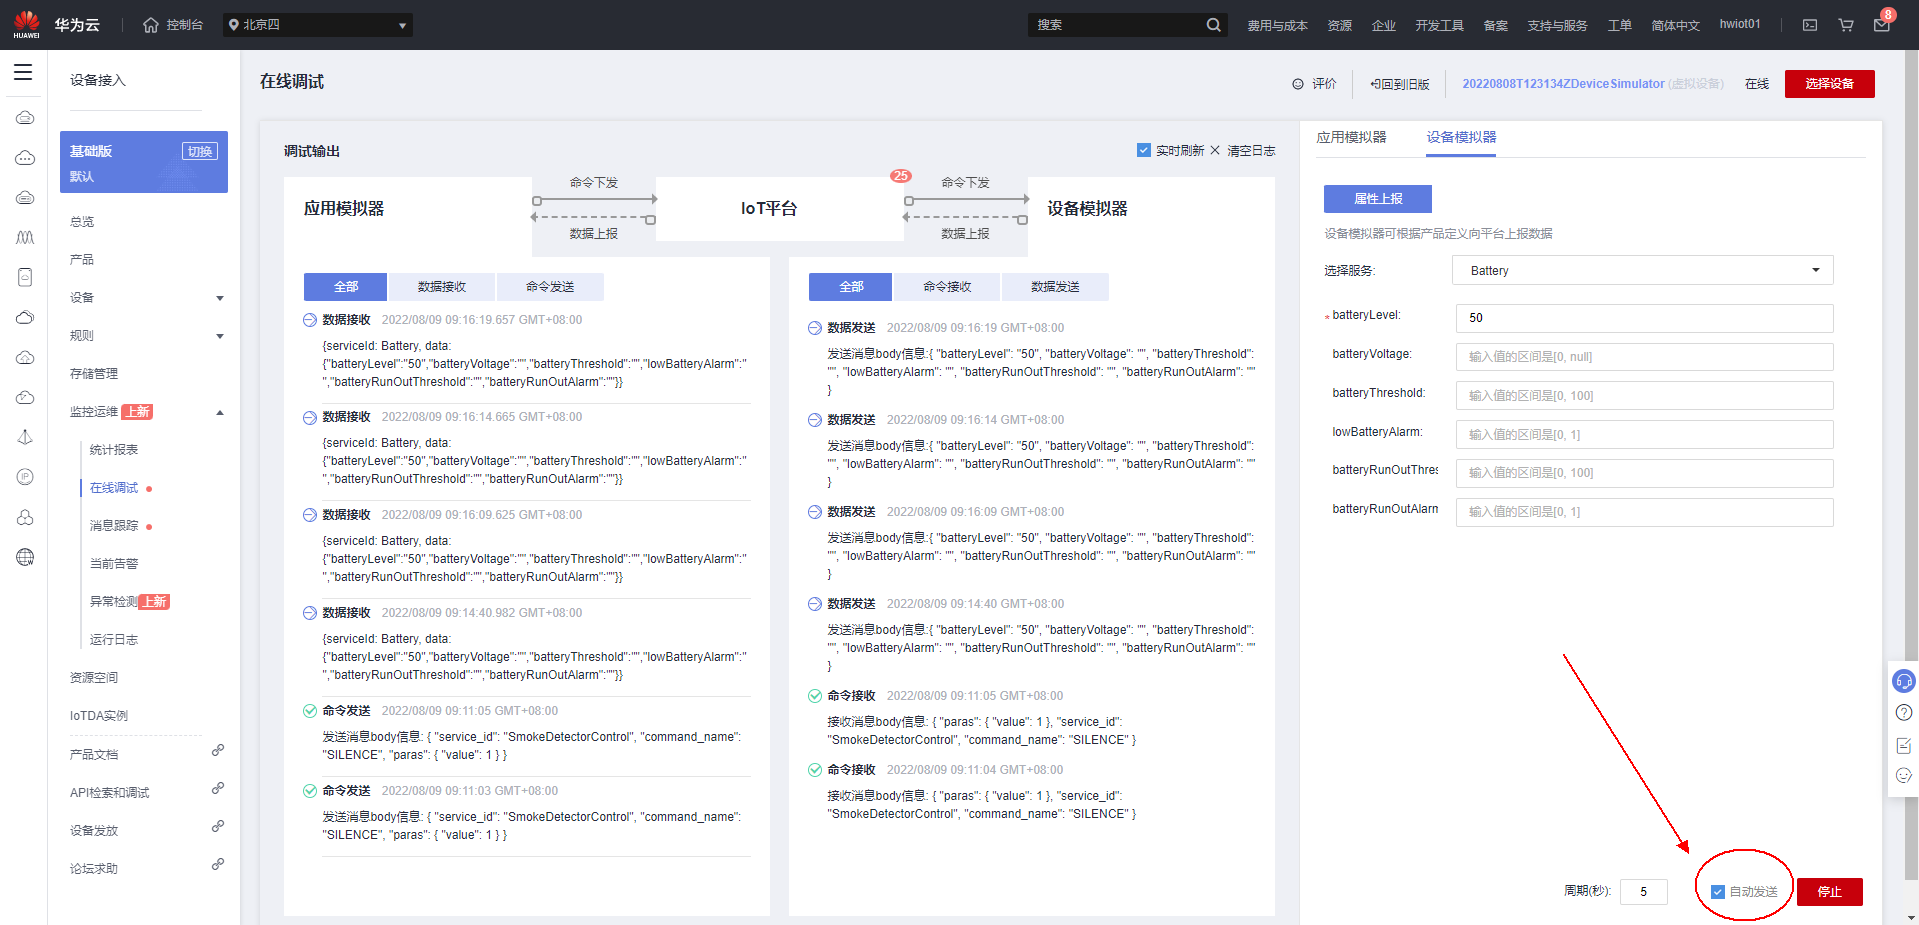The width and height of the screenshot is (1919, 925).
Task: Open the wave-shaped icon in the rail
Action: coord(25,237)
